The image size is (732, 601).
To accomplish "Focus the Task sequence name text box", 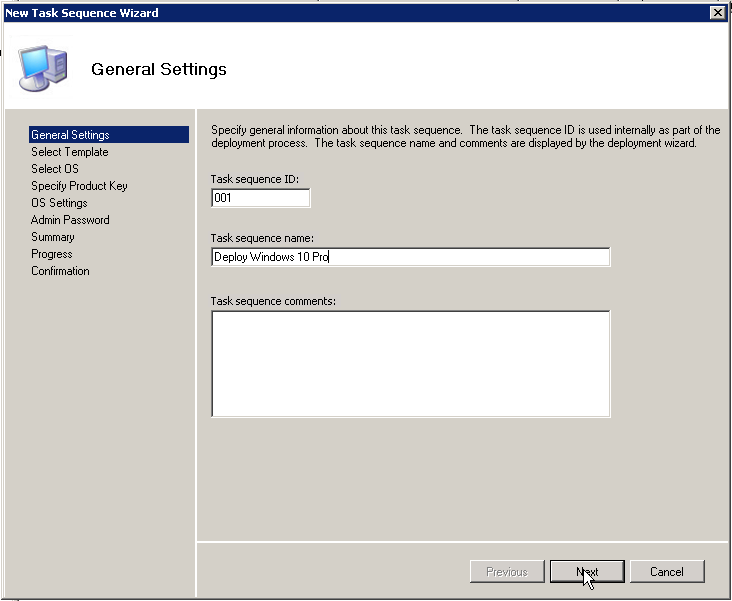I will pyautogui.click(x=410, y=257).
